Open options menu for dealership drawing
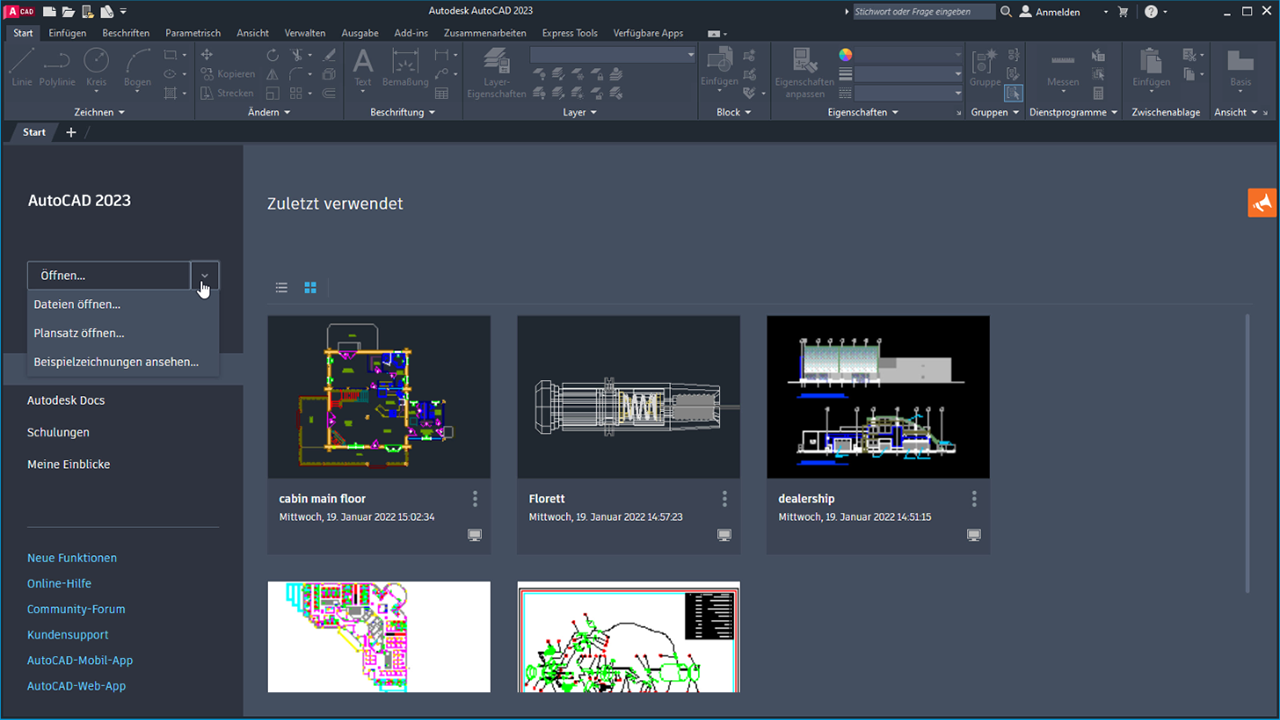The height and width of the screenshot is (720, 1280). [x=974, y=499]
